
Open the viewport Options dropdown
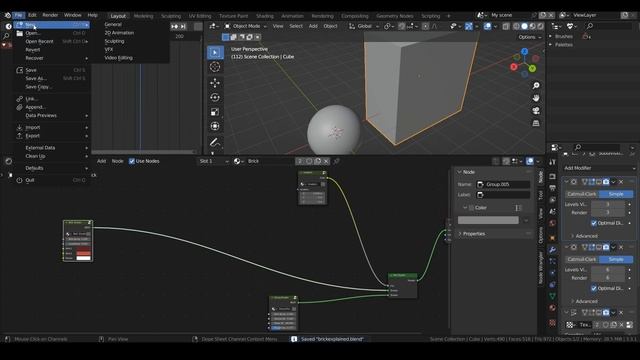tap(529, 37)
